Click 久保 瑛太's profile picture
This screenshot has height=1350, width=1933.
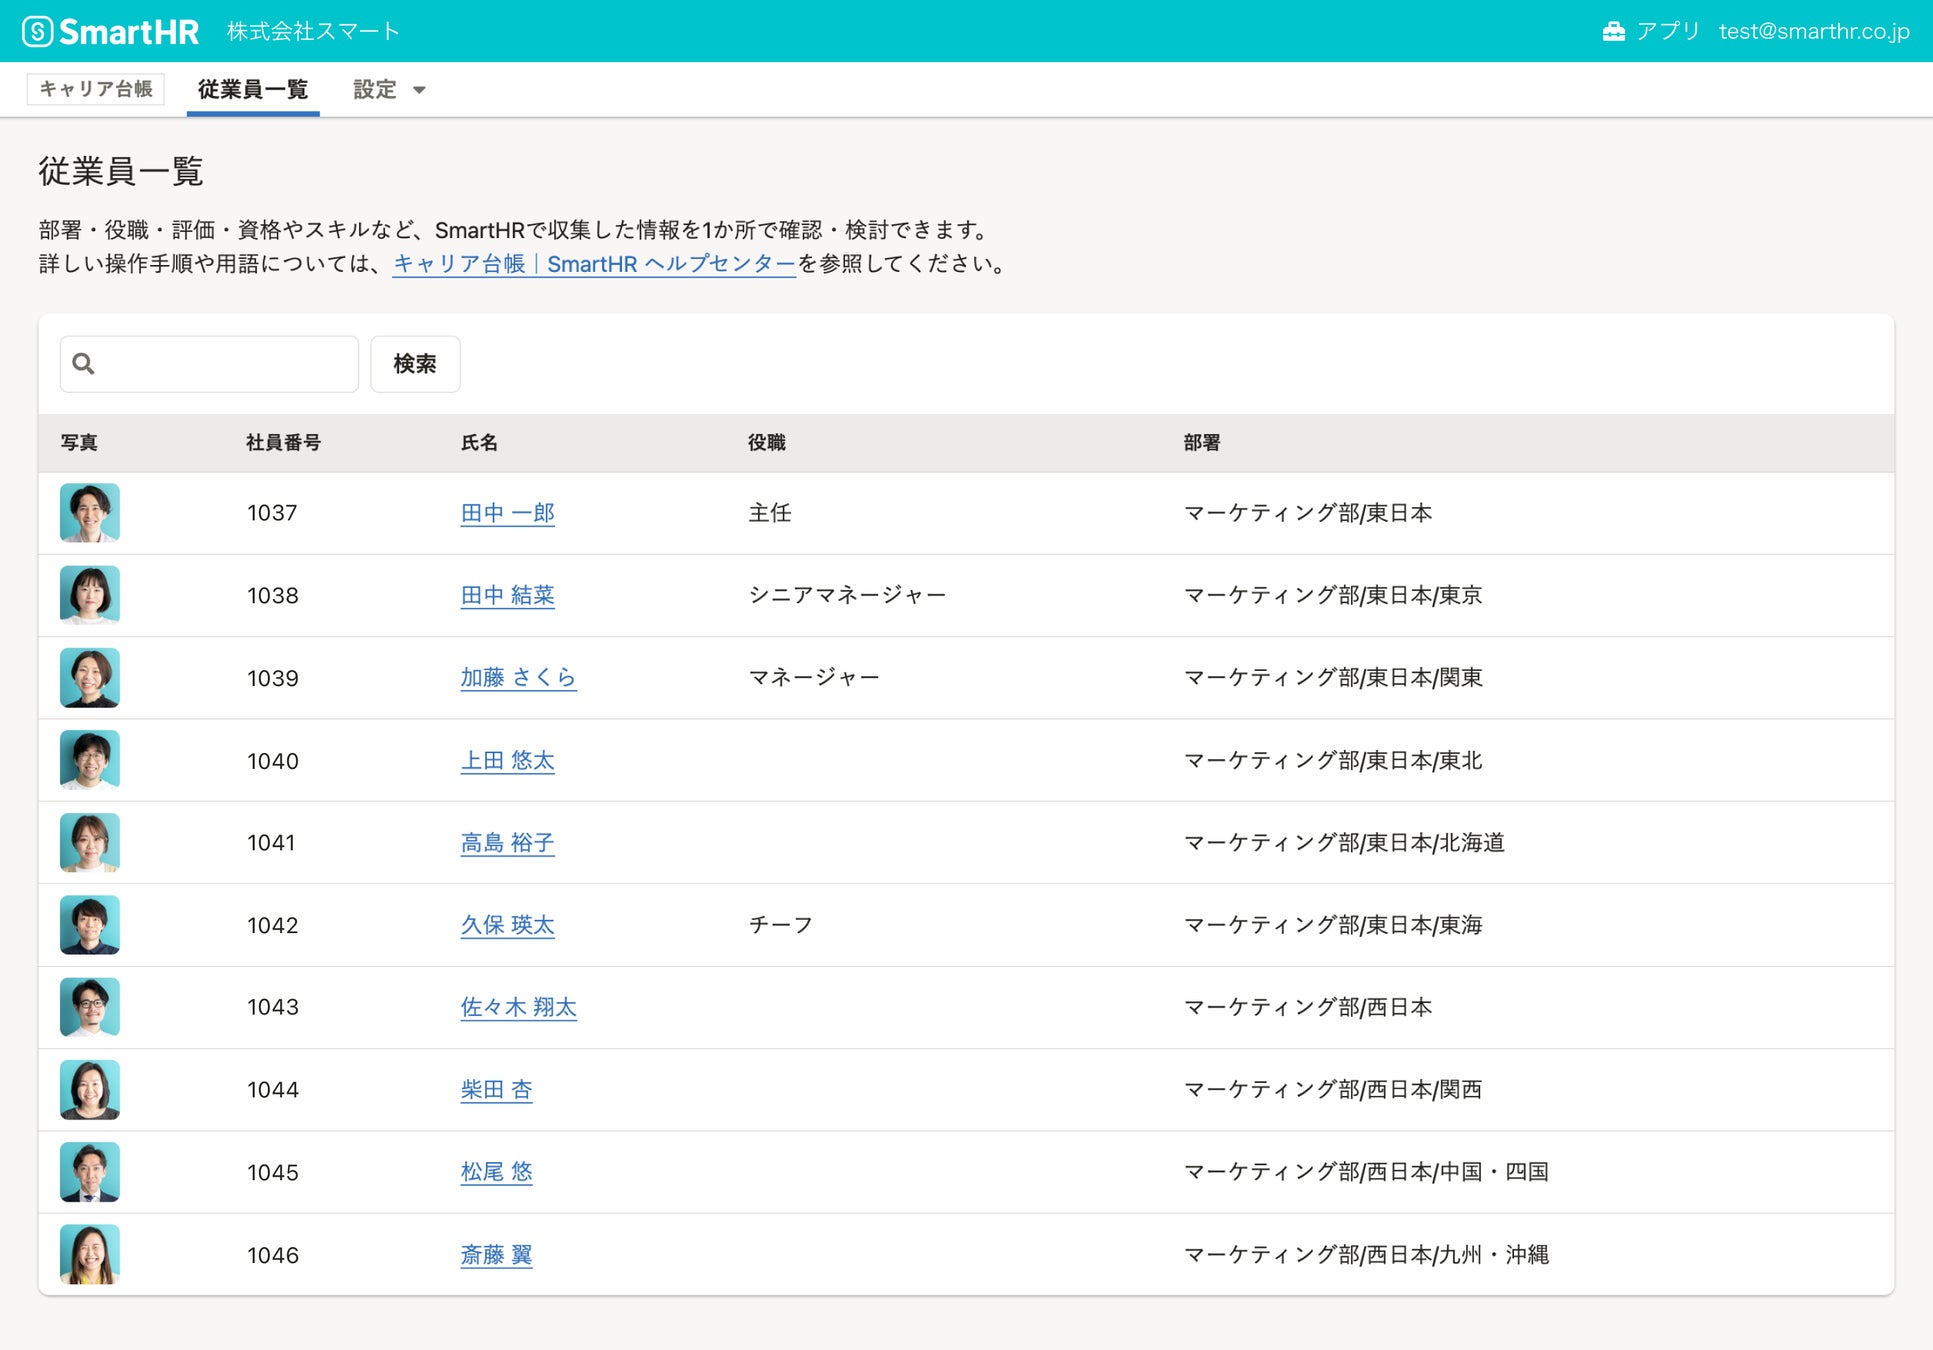(x=90, y=925)
